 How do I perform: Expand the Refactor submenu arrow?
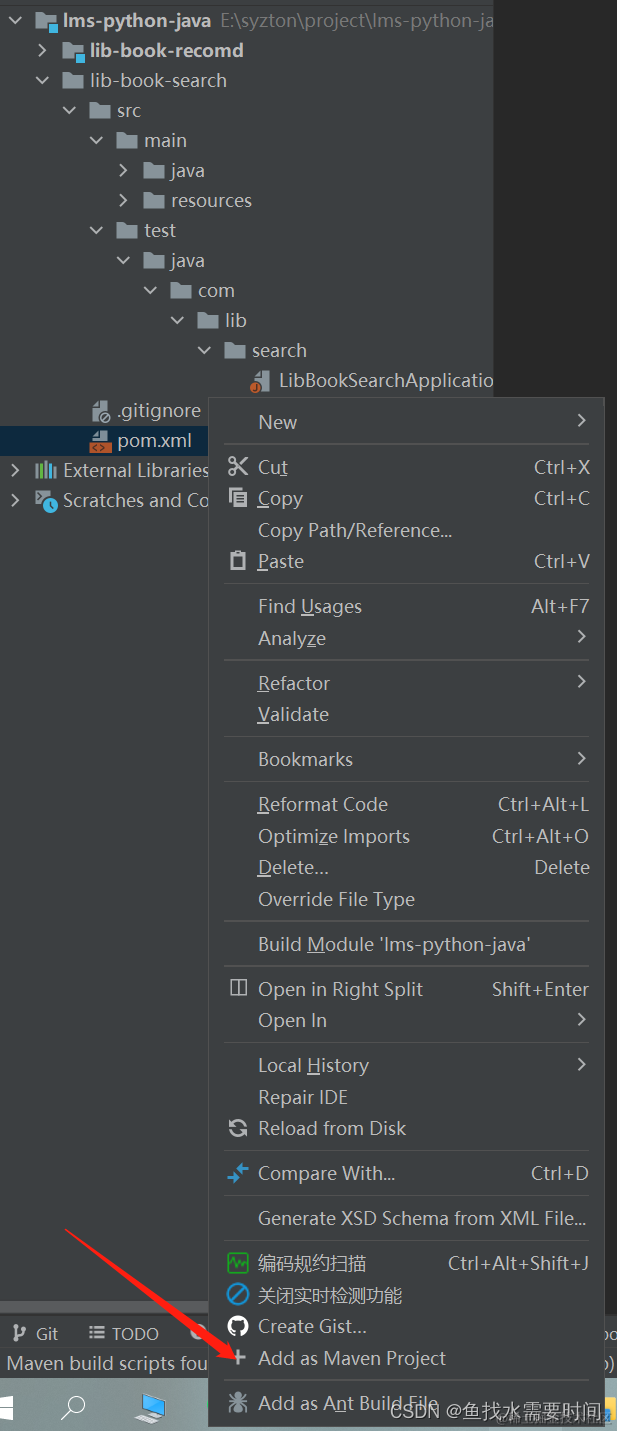pos(581,681)
